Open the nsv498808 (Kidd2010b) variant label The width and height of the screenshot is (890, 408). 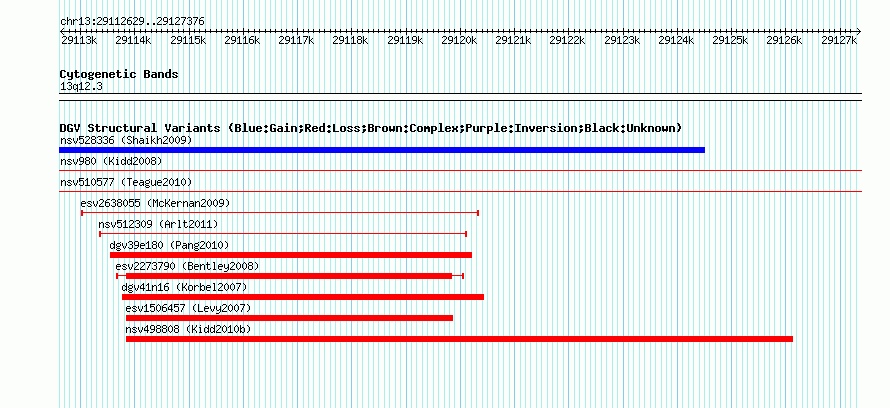188,329
